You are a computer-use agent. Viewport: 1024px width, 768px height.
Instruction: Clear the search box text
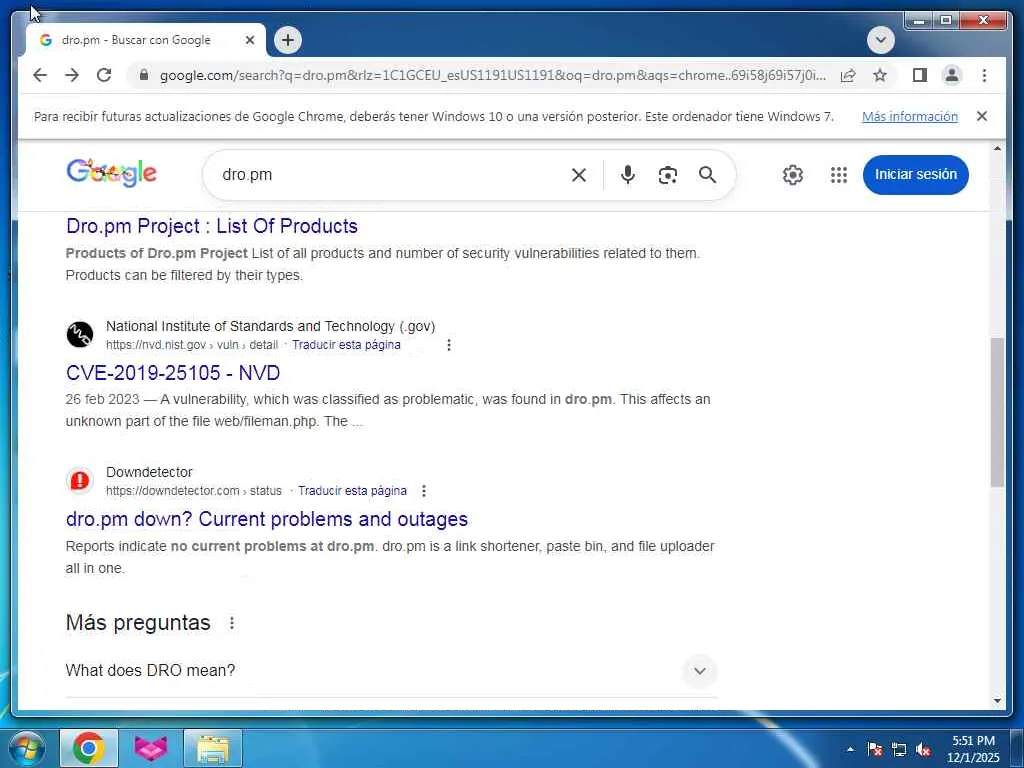579,175
